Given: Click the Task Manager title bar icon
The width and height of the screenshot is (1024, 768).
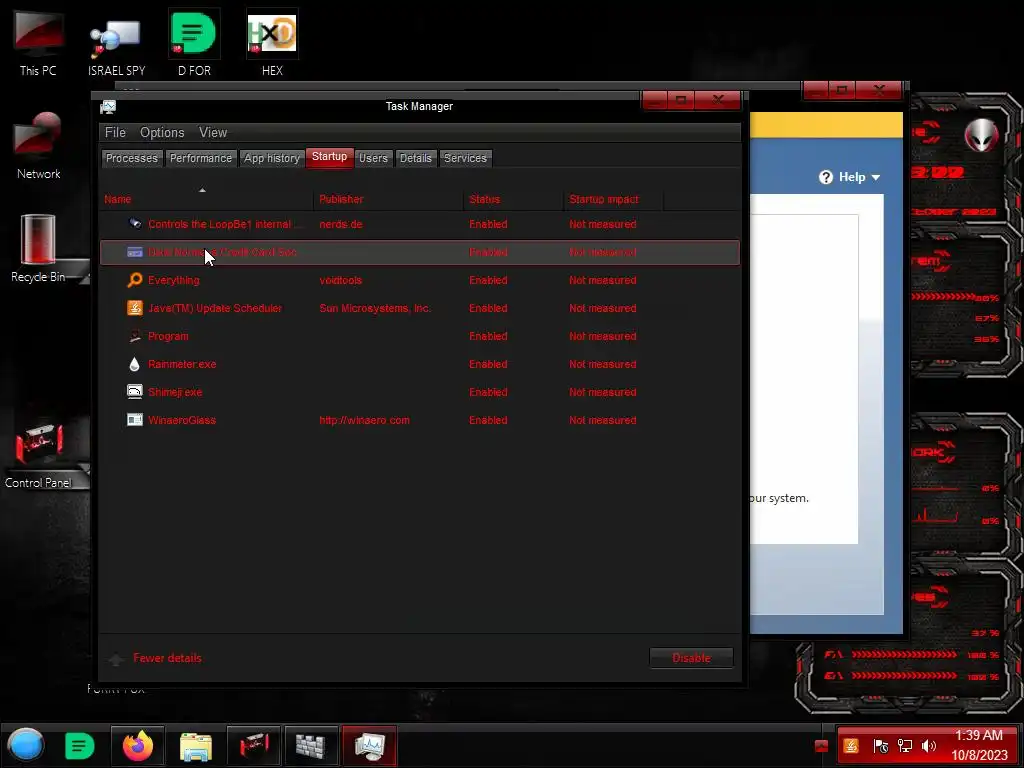Looking at the screenshot, I should point(108,107).
